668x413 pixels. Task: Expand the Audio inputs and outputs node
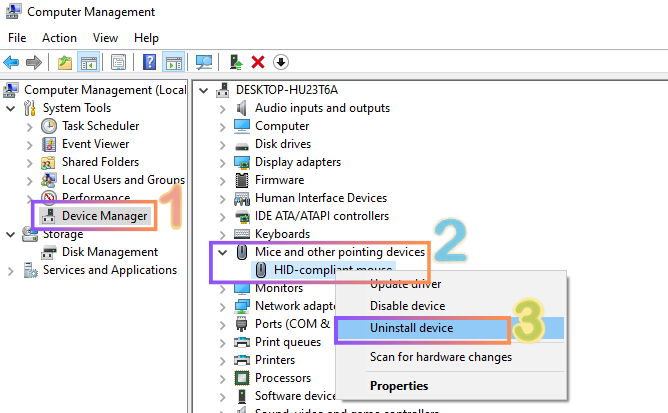click(223, 108)
